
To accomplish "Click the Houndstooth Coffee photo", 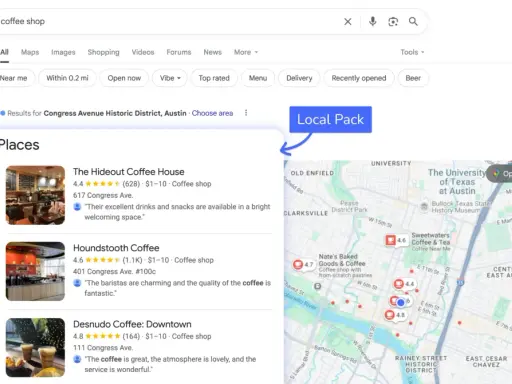I will [35, 271].
